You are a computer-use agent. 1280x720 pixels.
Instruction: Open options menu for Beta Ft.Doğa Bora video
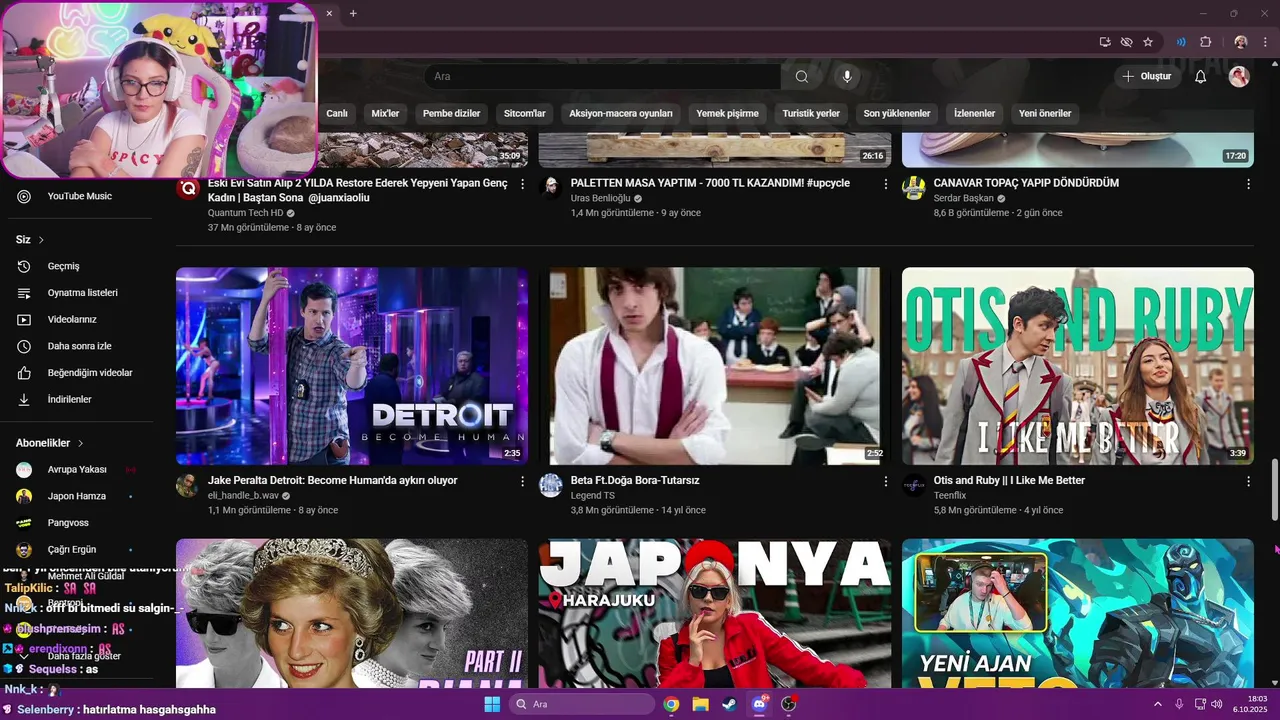[x=885, y=481]
